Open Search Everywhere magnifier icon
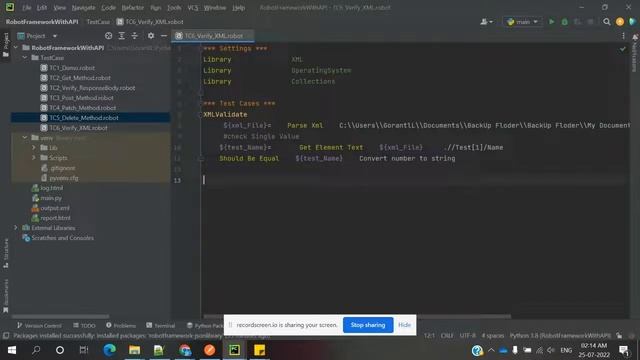 click(607, 22)
